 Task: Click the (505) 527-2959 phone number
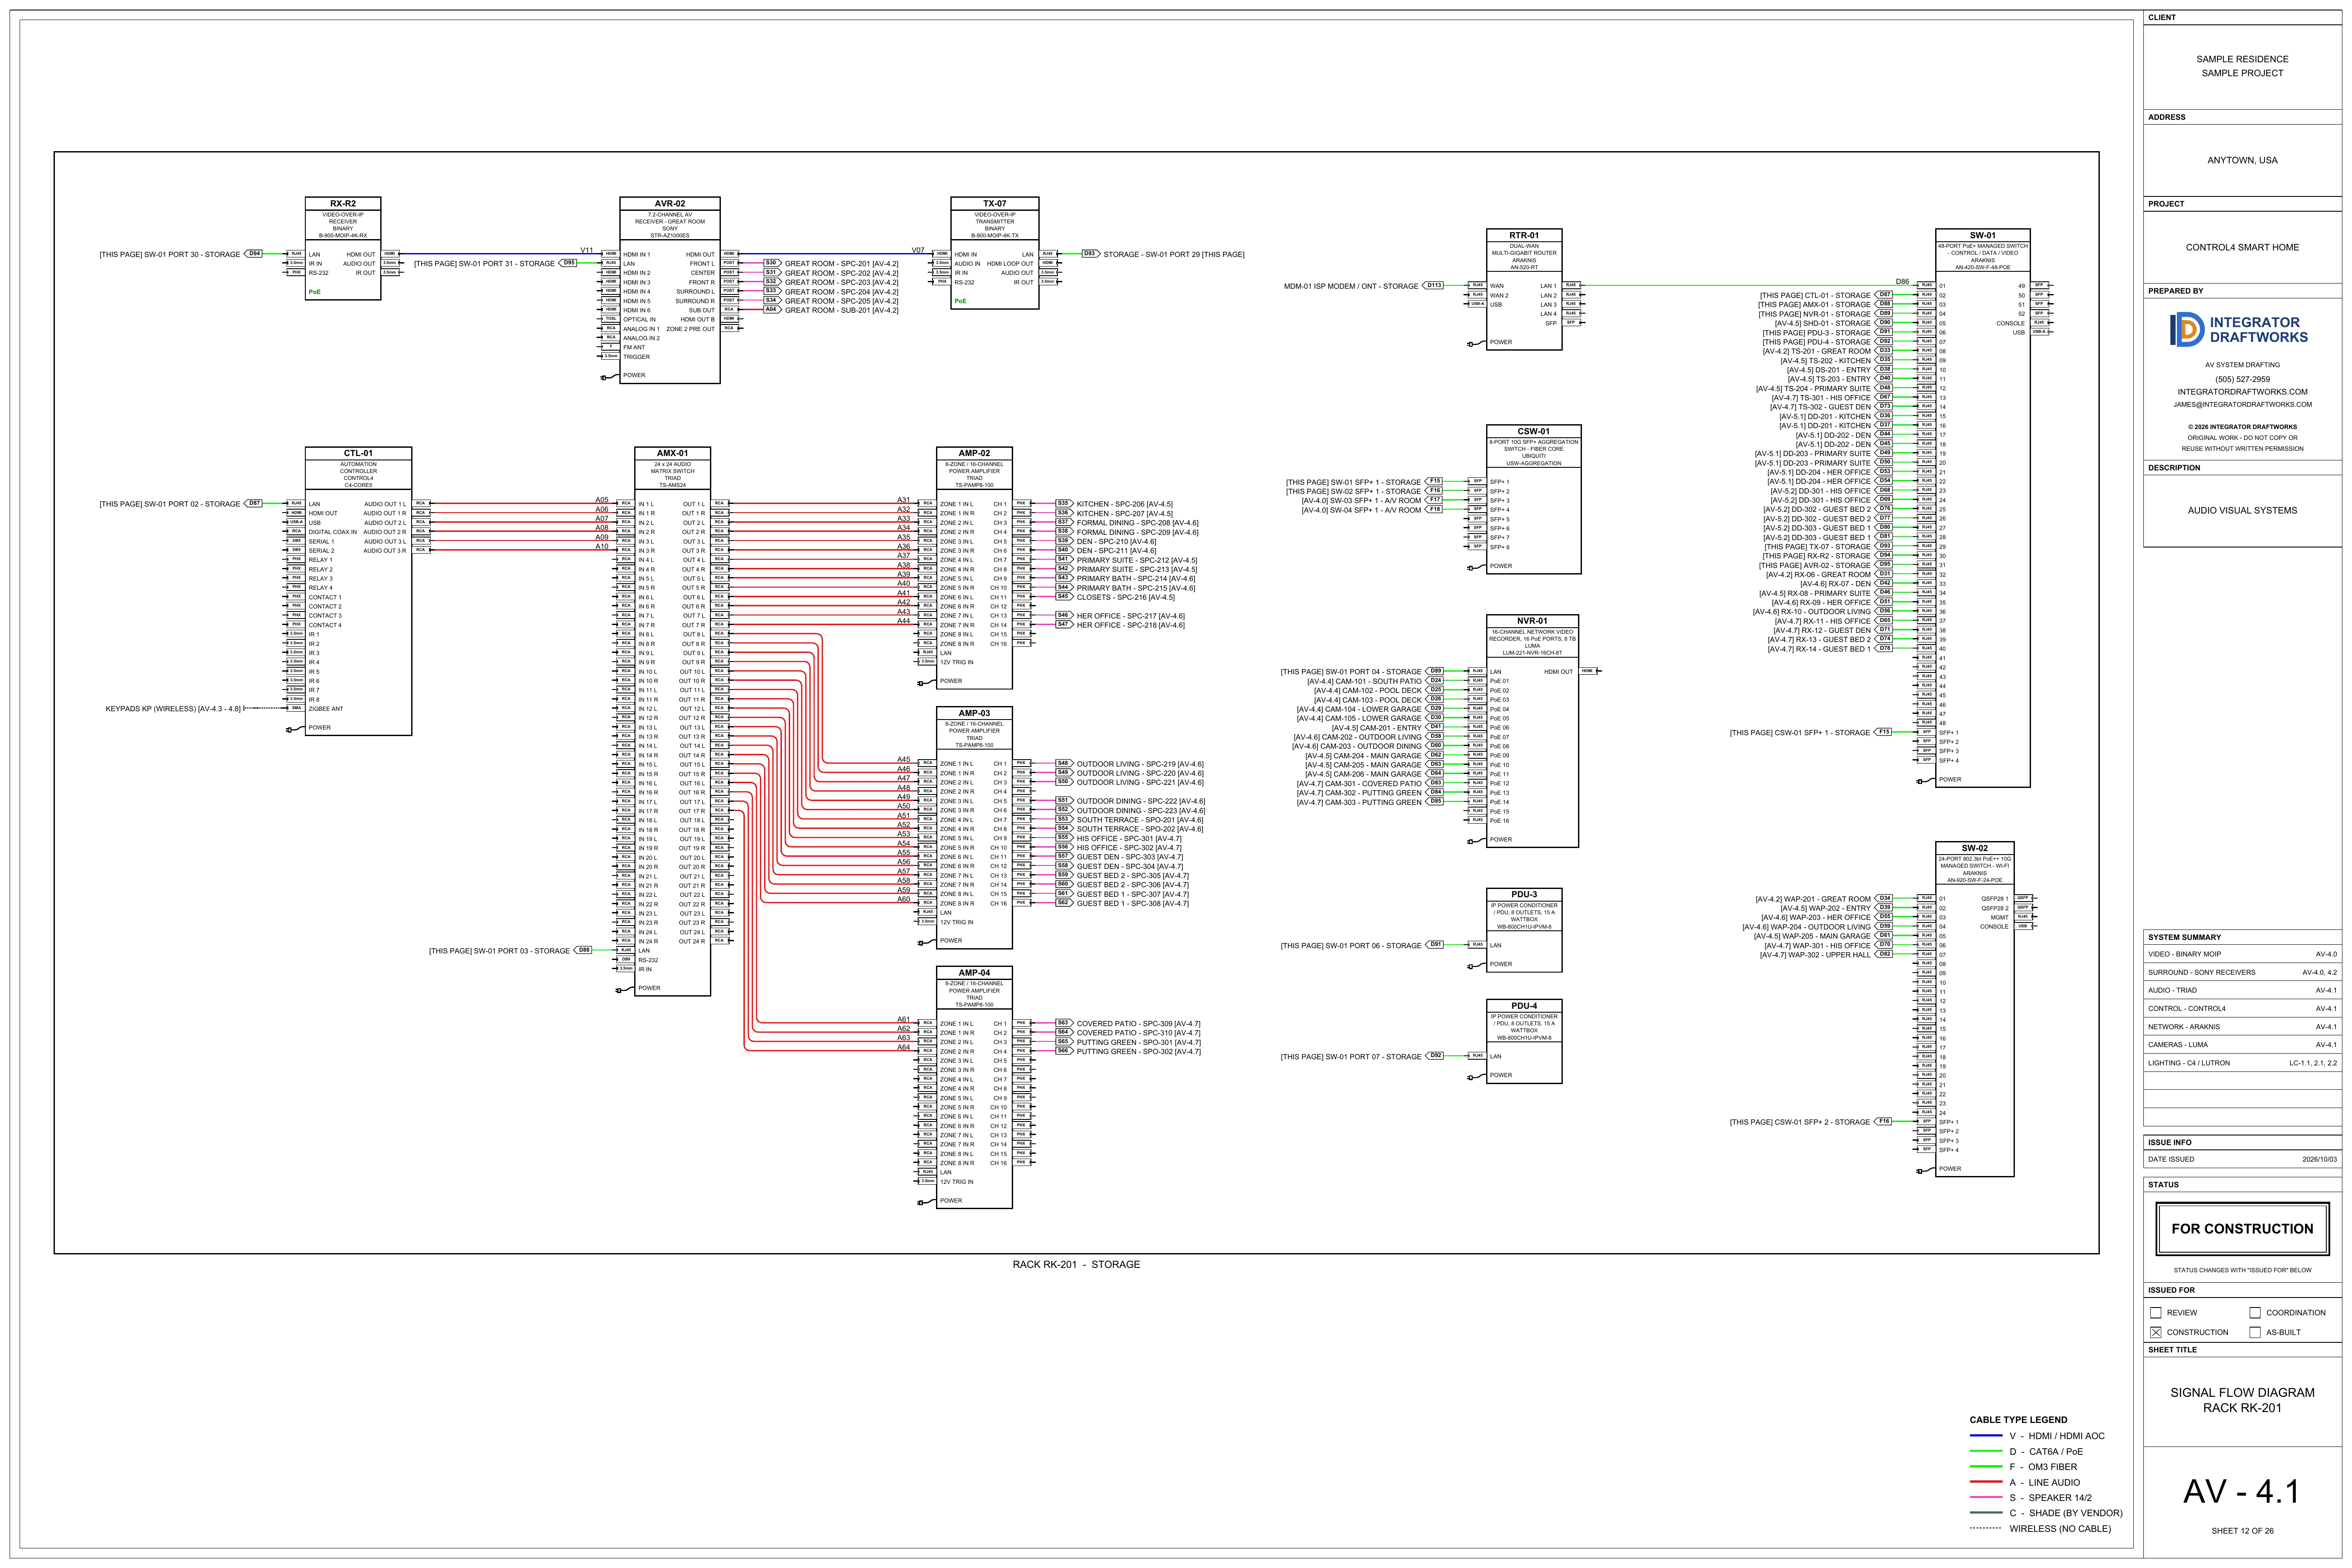coord(2242,379)
